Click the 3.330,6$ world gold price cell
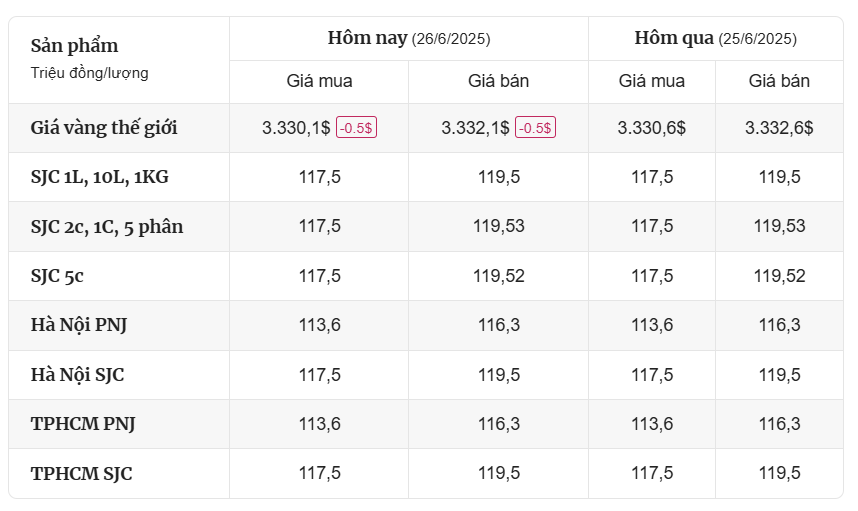Viewport: 858px width, 511px height. (652, 127)
